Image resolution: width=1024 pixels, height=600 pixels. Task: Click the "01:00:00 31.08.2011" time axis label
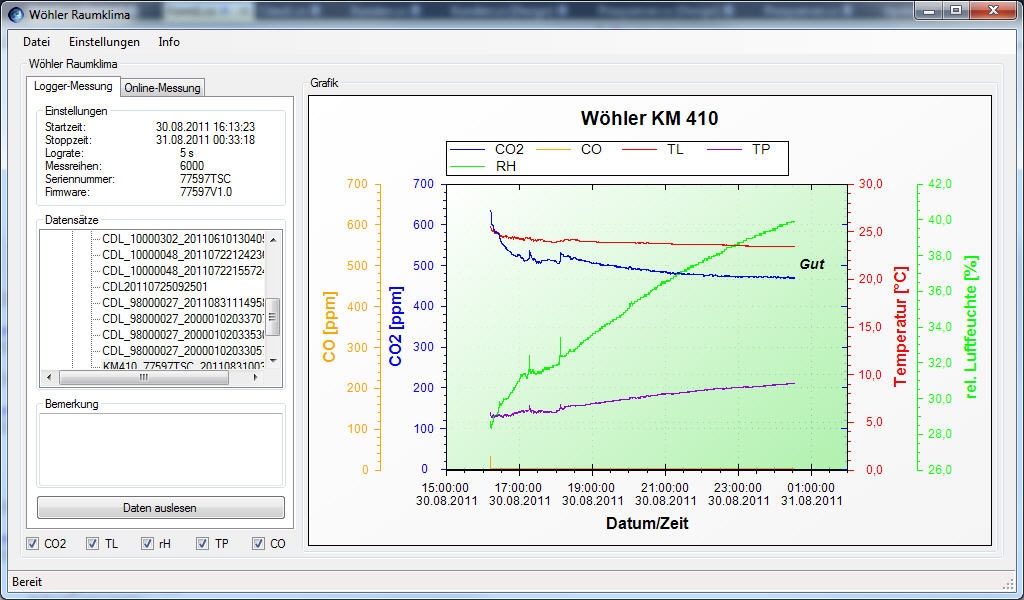(x=811, y=494)
